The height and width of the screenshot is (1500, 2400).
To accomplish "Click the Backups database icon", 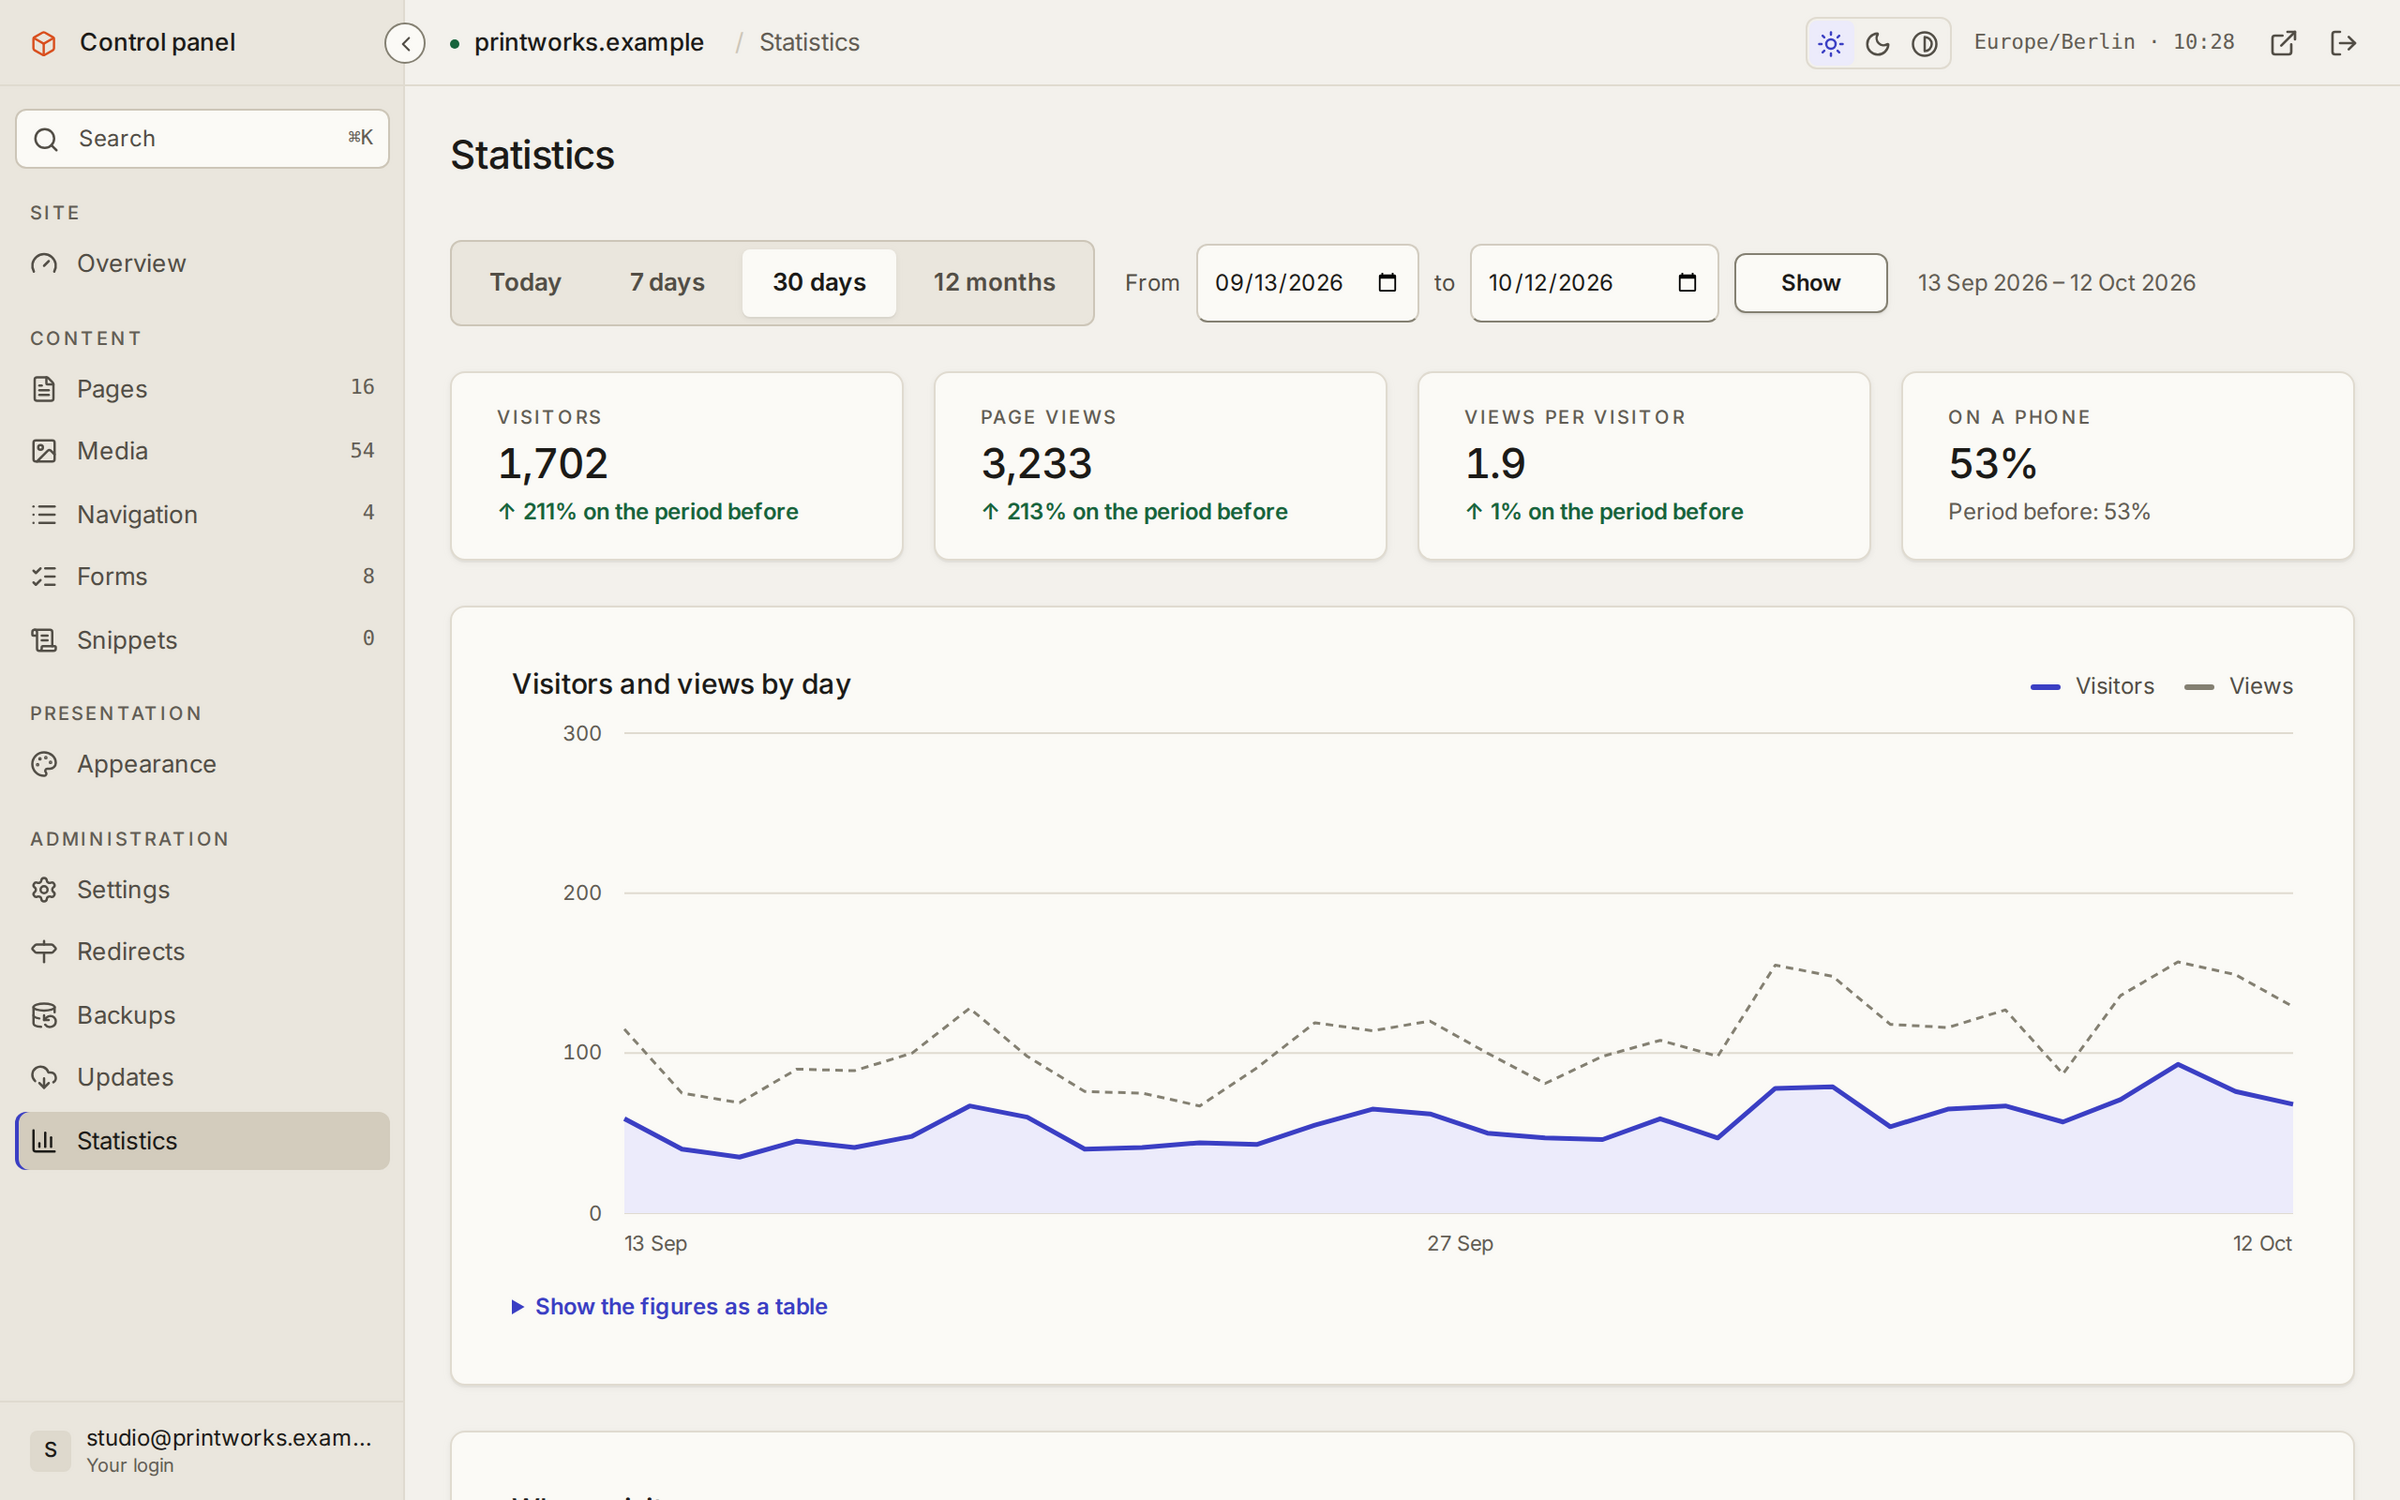I will (44, 1015).
